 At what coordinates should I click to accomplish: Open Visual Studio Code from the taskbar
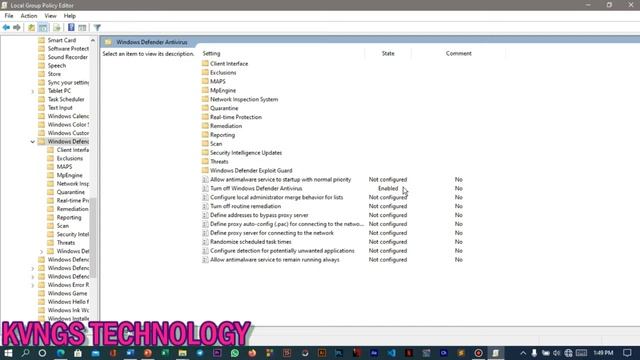[391, 353]
